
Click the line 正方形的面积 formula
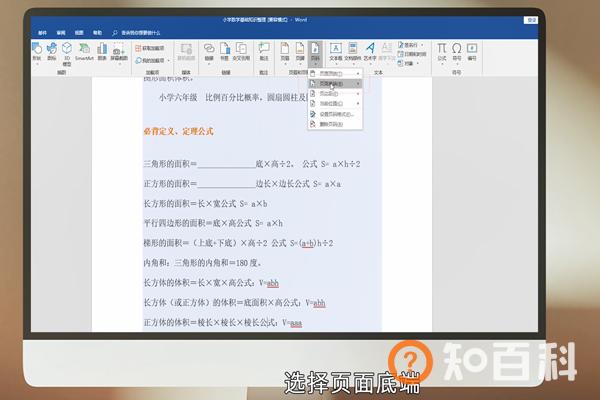[x=242, y=184]
